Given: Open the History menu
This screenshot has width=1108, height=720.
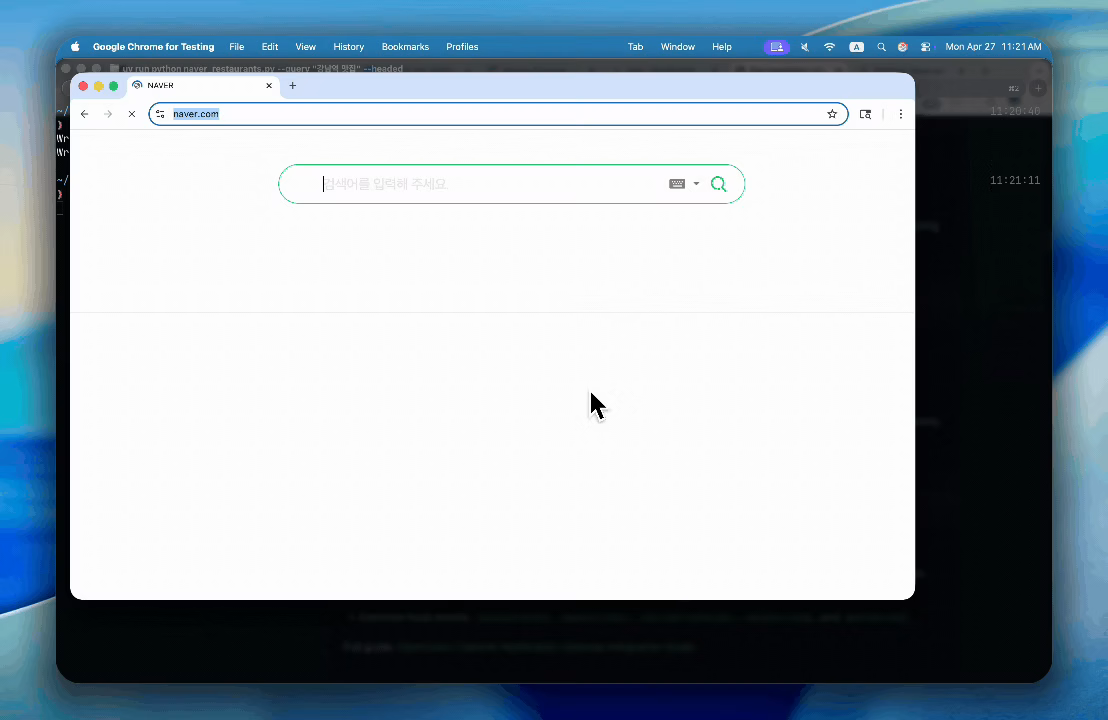Looking at the screenshot, I should [x=348, y=47].
